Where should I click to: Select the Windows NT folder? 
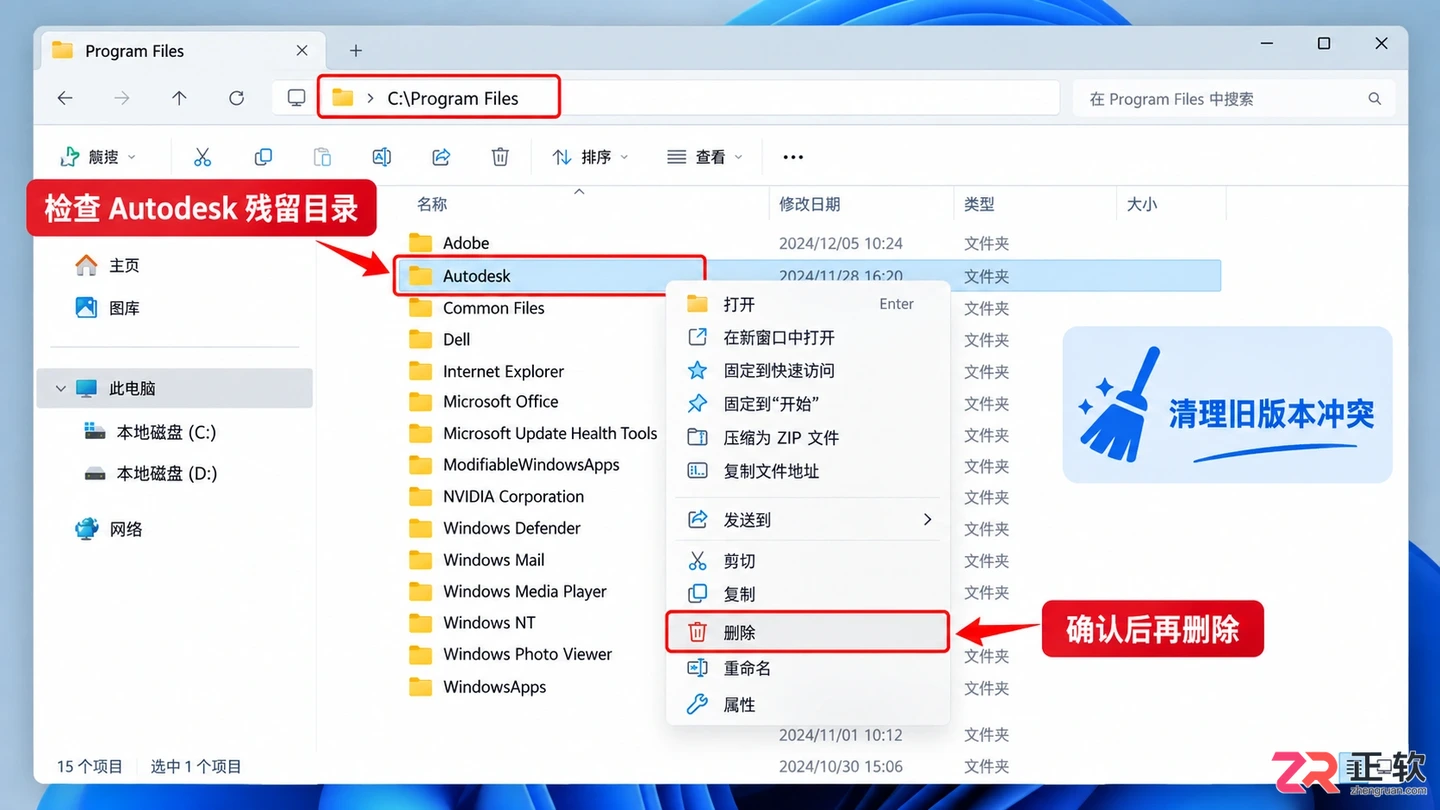tap(472, 623)
